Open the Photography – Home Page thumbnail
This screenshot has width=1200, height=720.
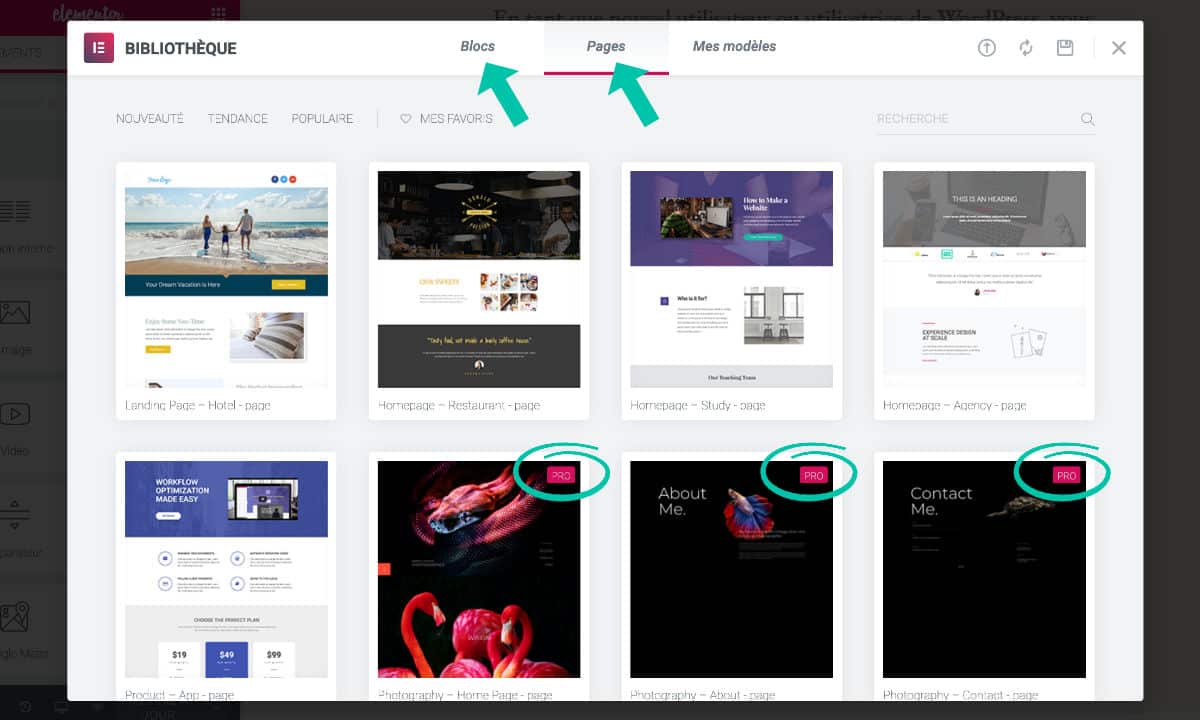479,569
